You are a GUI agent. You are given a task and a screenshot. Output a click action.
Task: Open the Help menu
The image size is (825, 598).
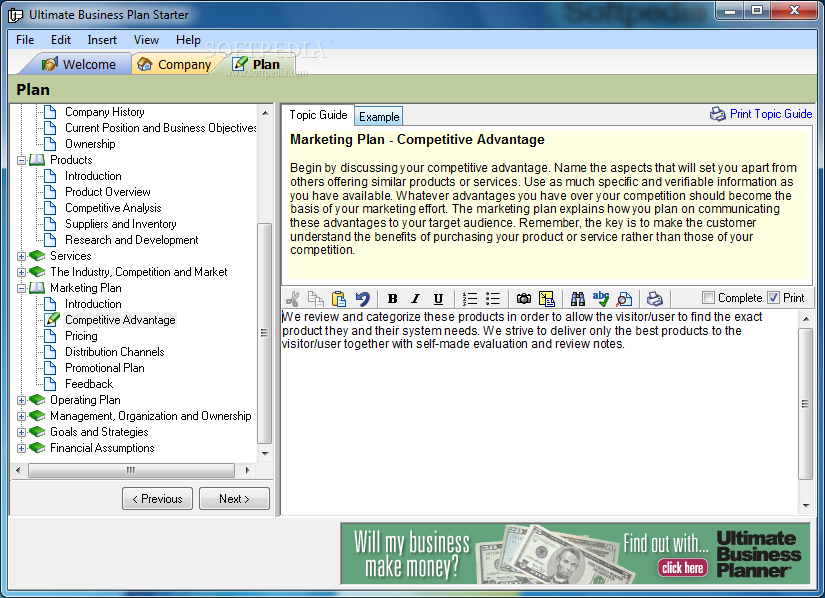coord(188,40)
